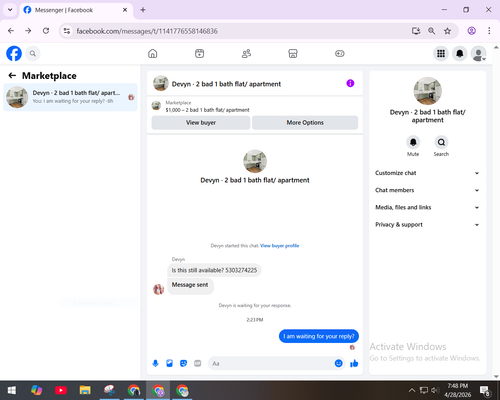Open the Windows notification center icon
The width and height of the screenshot is (500, 400).
point(484,390)
